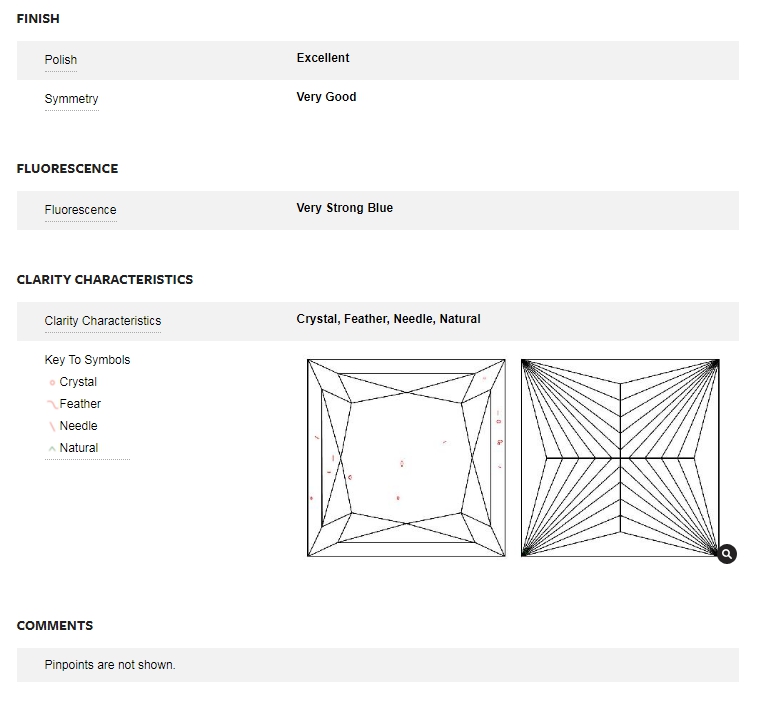Click the Natural symbol icon in key
Screen dimensions: 758x708
(52, 449)
